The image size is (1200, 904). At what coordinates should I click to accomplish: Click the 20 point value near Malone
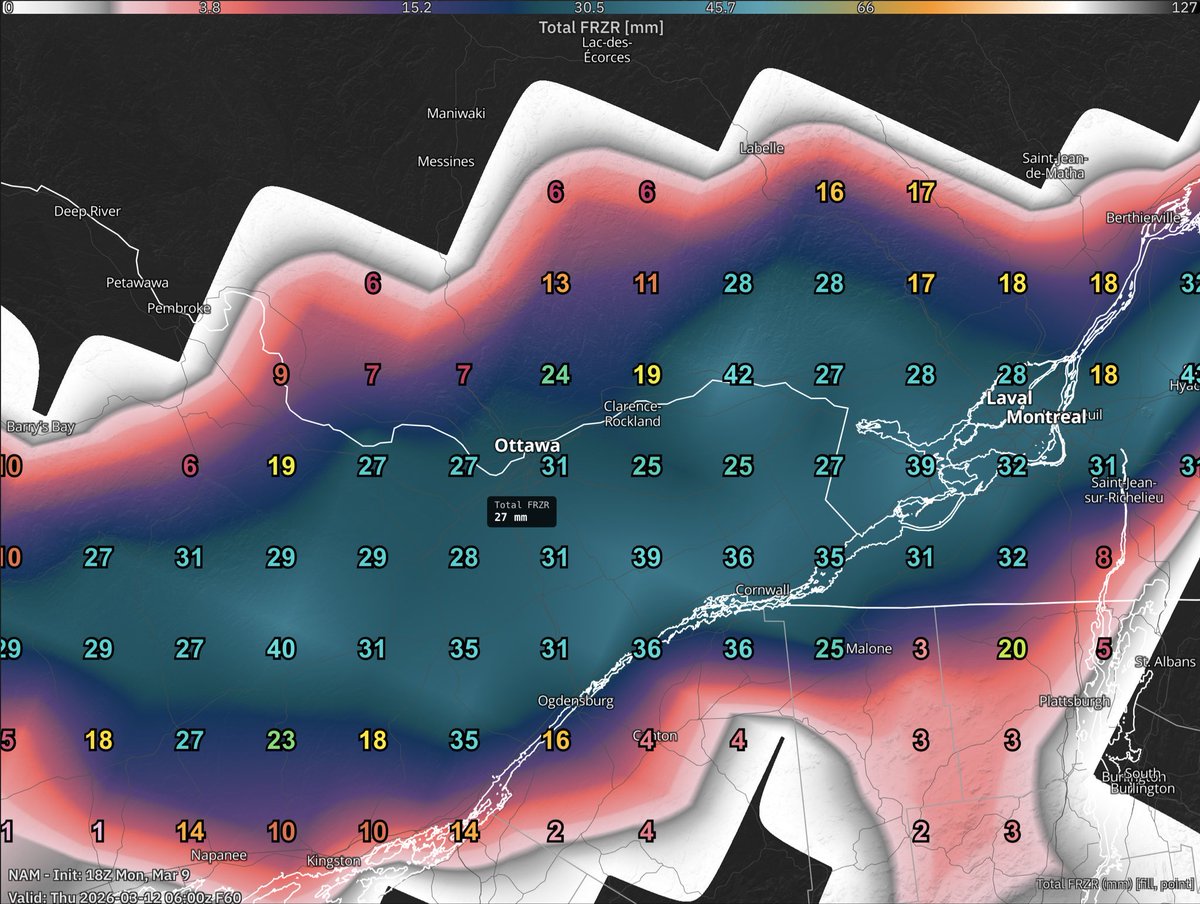[x=1012, y=649]
